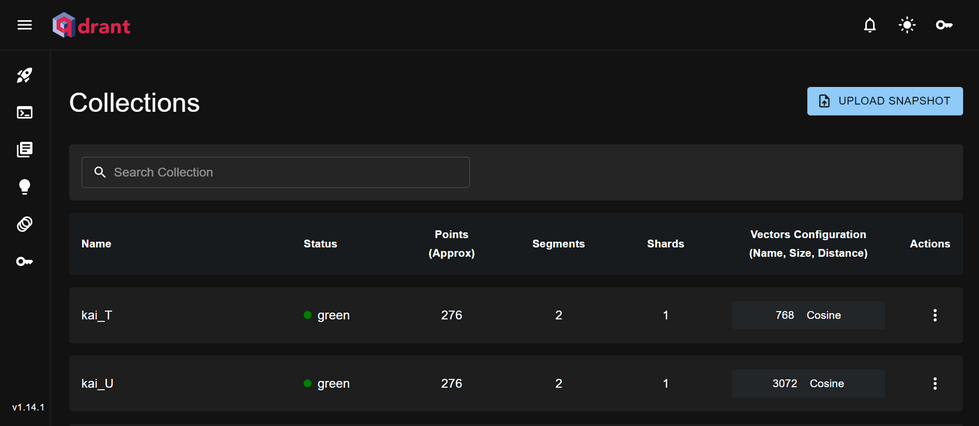Click the Qdrant logo

click(91, 25)
